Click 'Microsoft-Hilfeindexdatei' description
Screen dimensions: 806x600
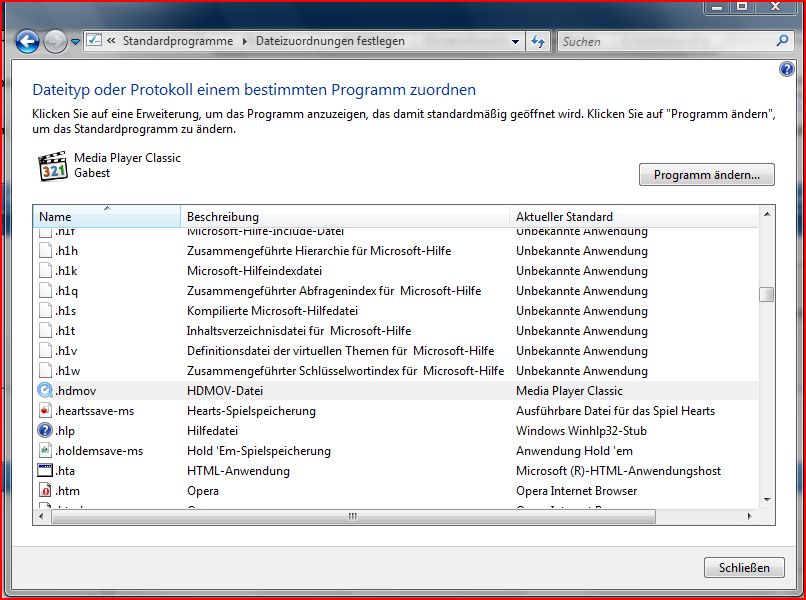pos(254,270)
